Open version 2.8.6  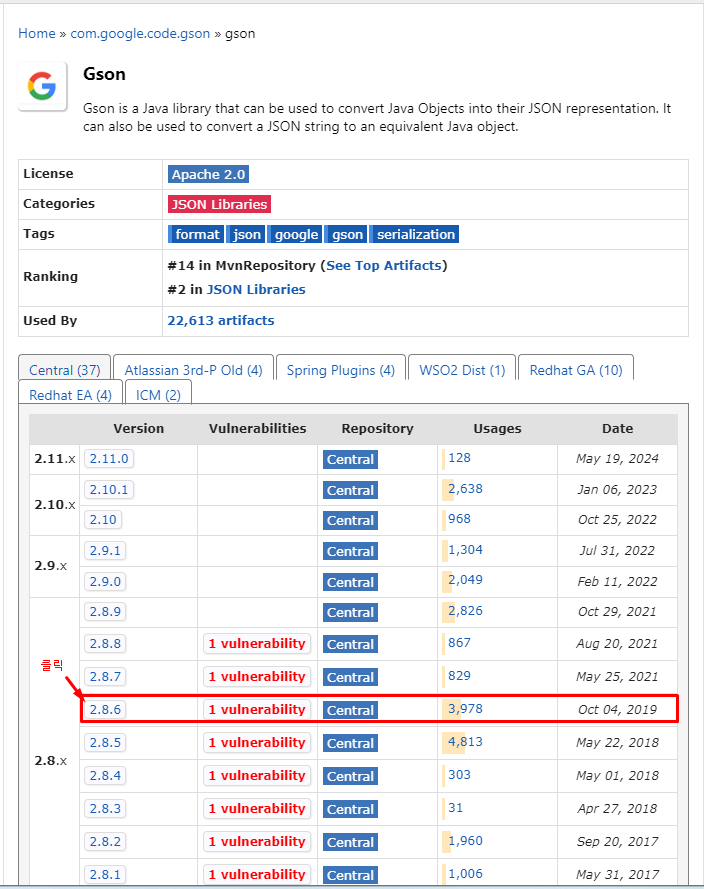click(x=105, y=709)
